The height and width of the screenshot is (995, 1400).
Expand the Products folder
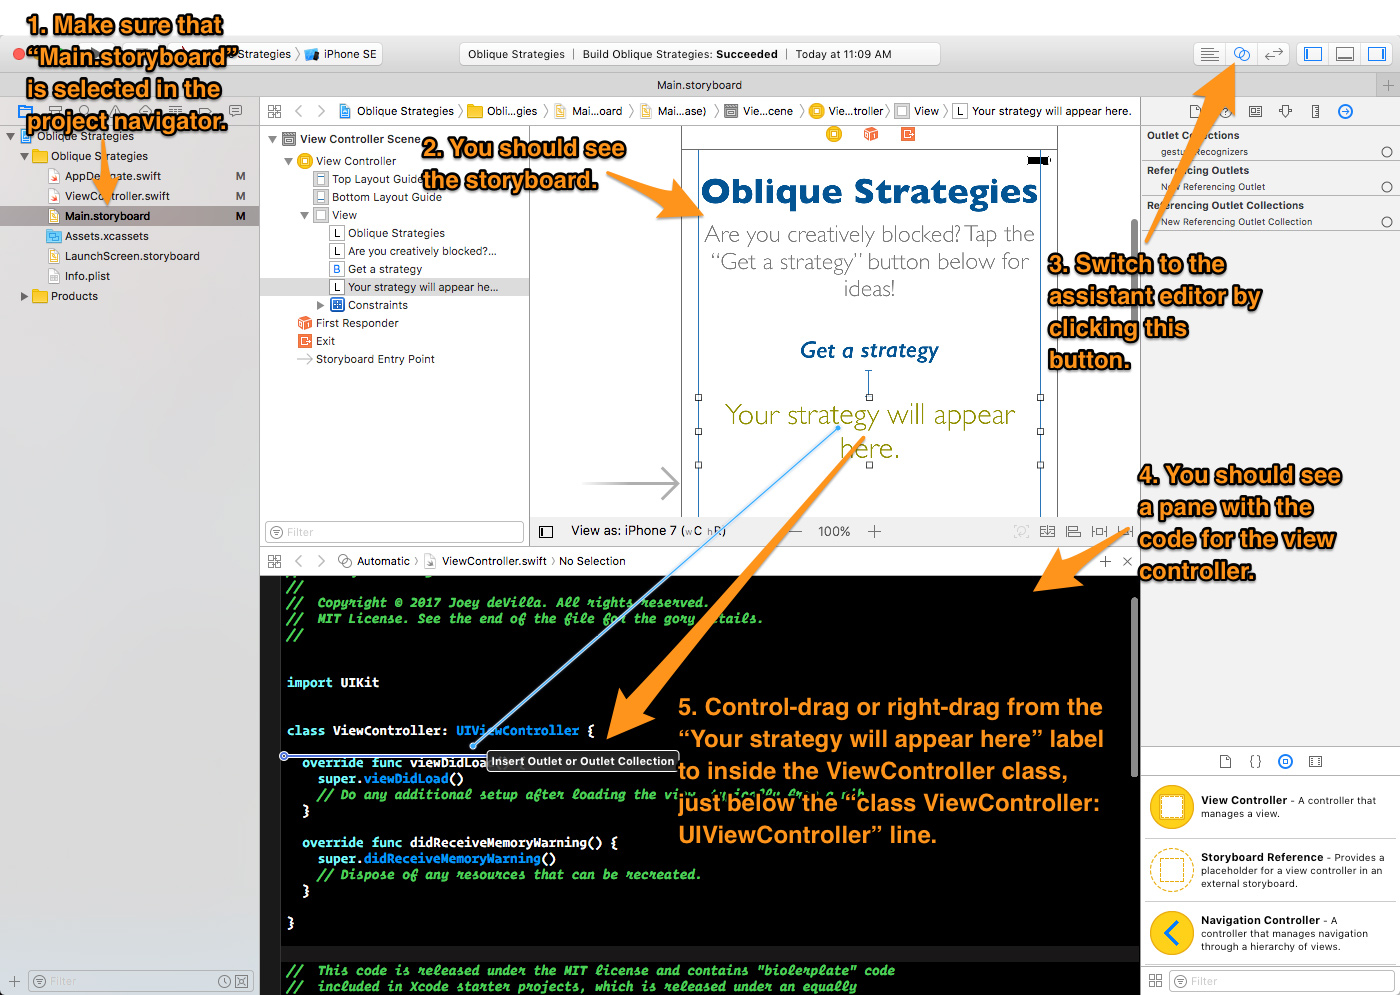click(24, 296)
